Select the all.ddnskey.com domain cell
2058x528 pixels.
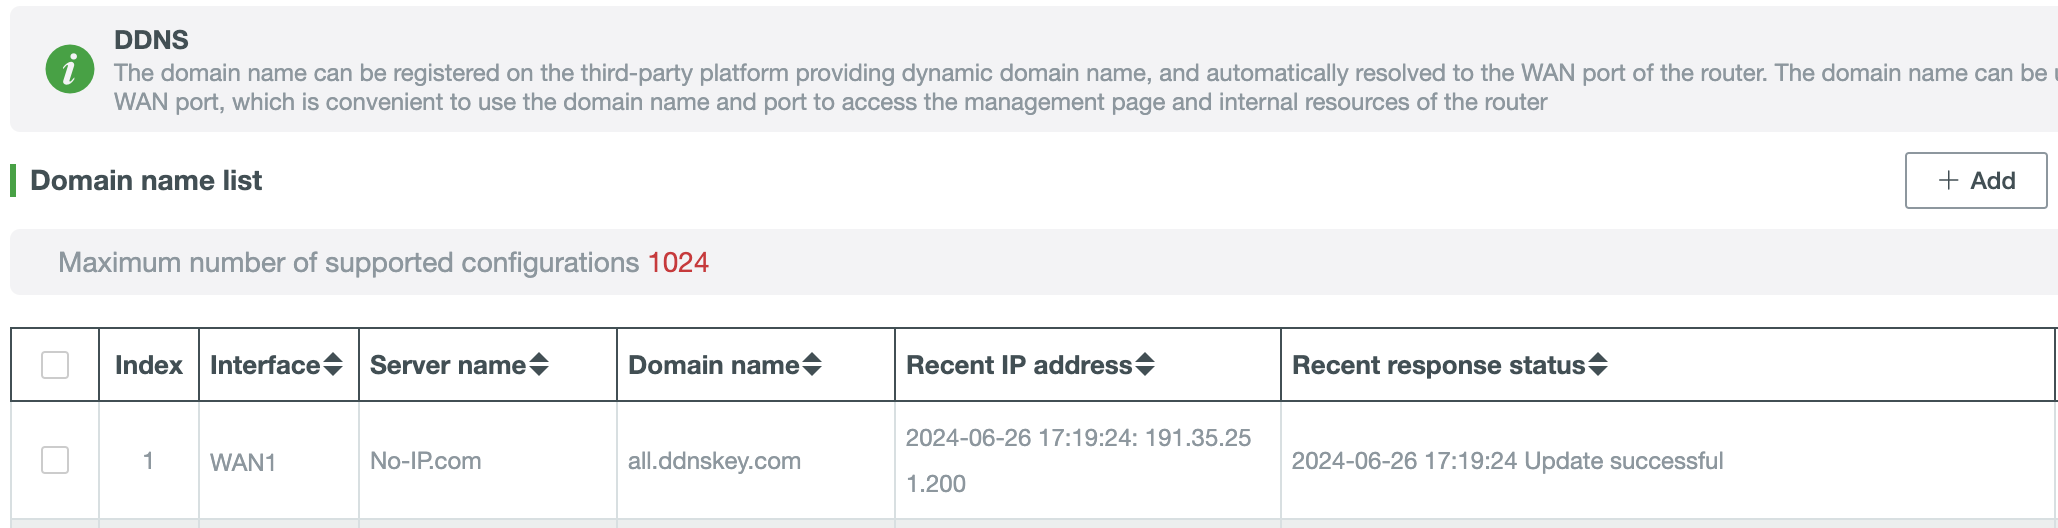(x=714, y=461)
